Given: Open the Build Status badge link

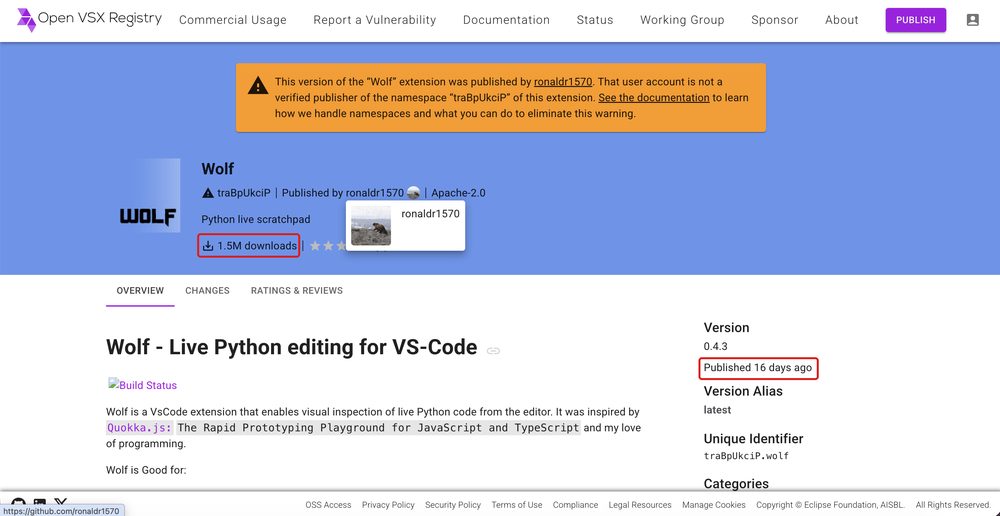Looking at the screenshot, I should 143,385.
